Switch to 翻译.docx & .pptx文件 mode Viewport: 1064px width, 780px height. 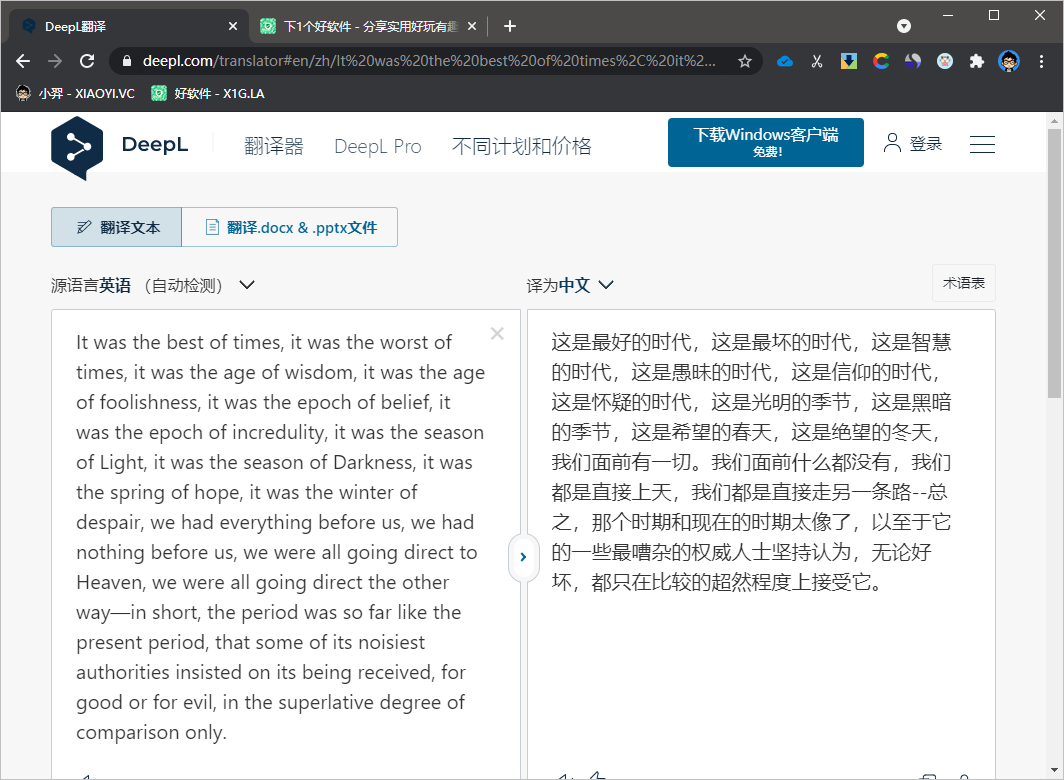pyautogui.click(x=290, y=227)
